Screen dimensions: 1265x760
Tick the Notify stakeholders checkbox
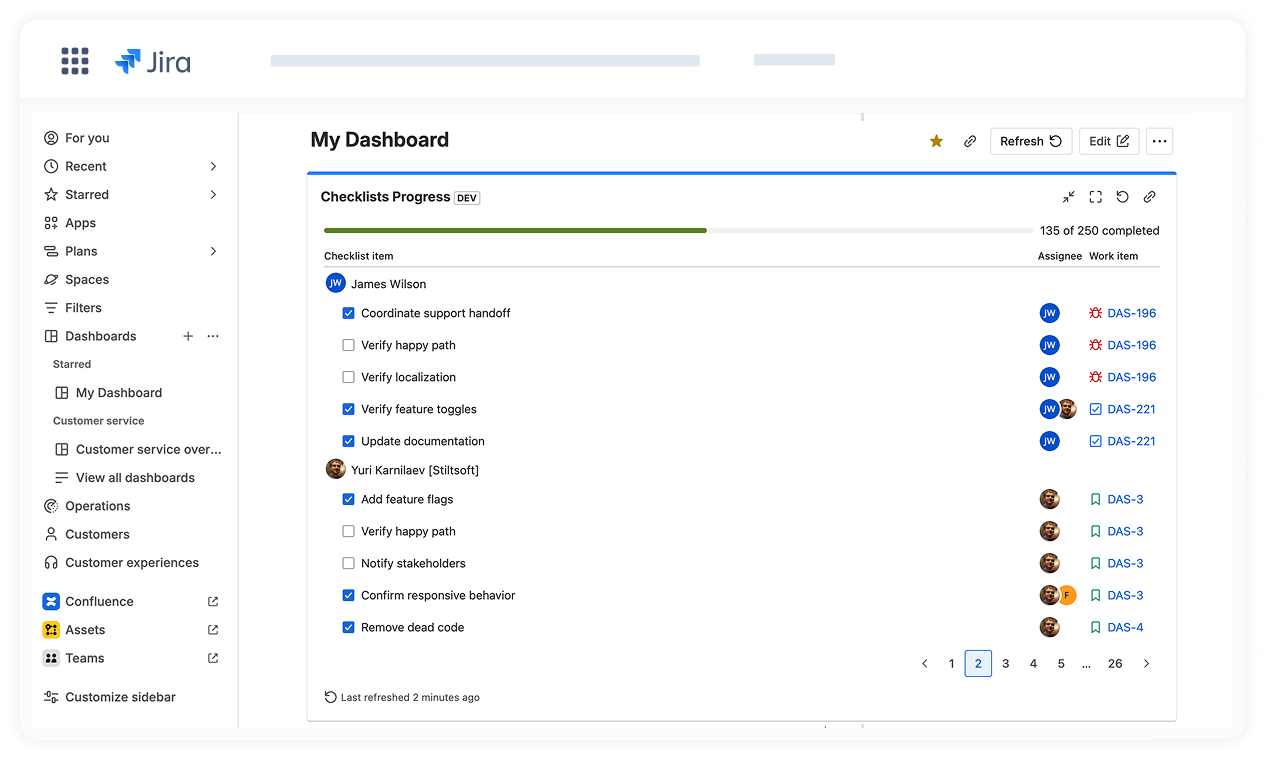coord(348,563)
